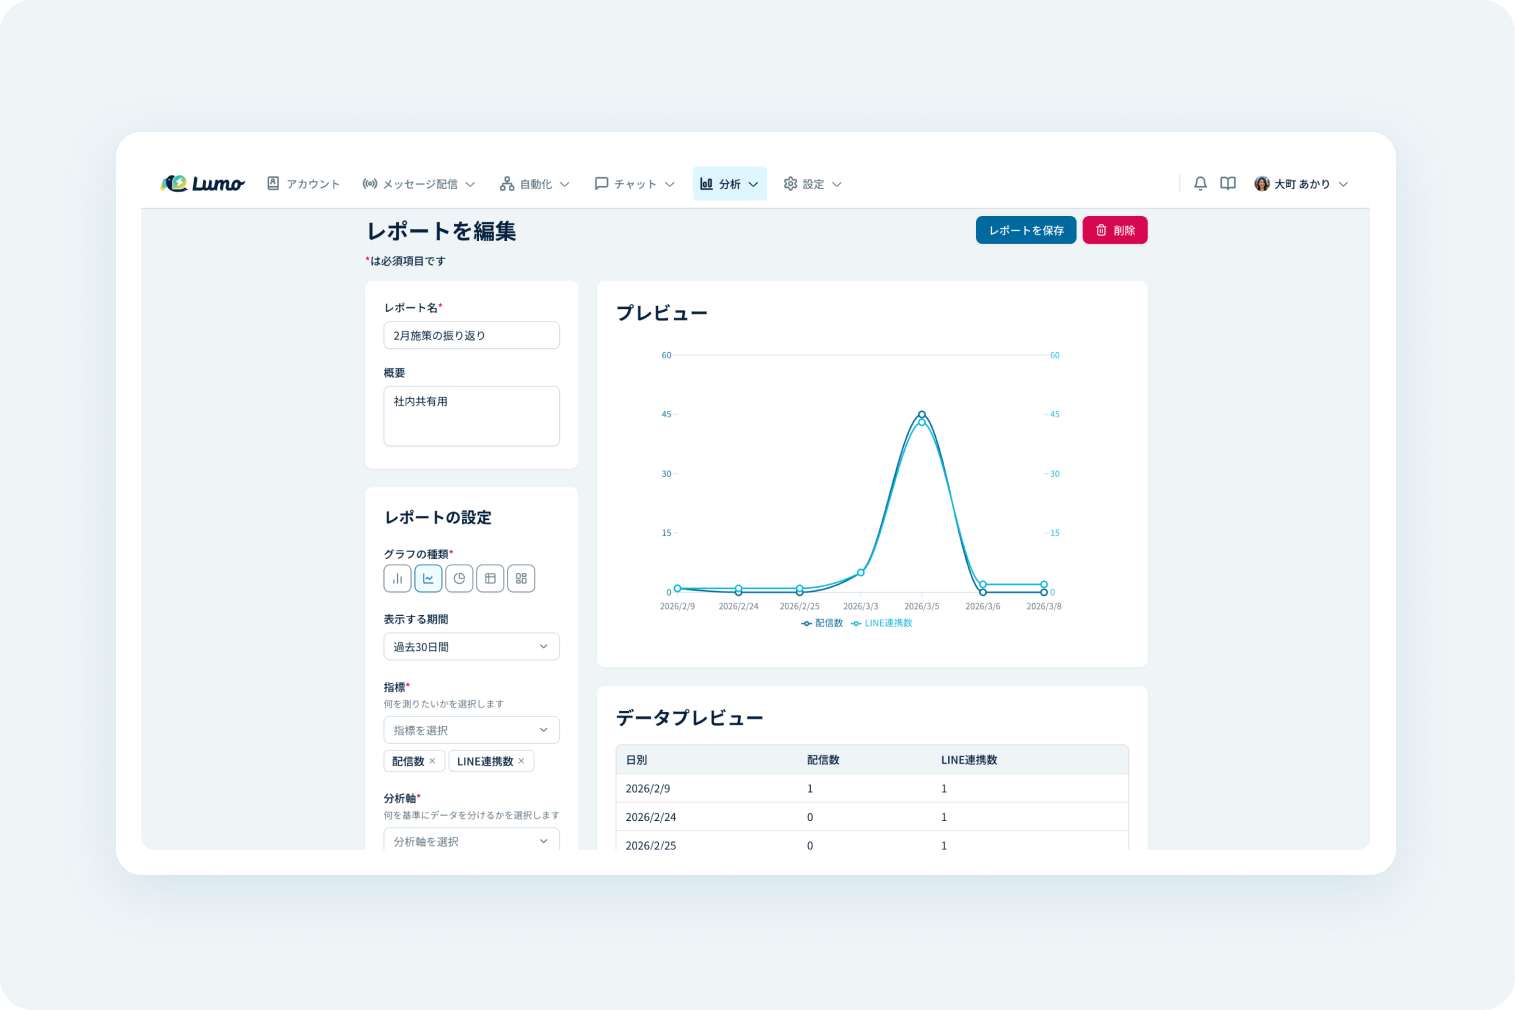Keep the line chart graph type selected
Image resolution: width=1515 pixels, height=1010 pixels.
tap(428, 578)
